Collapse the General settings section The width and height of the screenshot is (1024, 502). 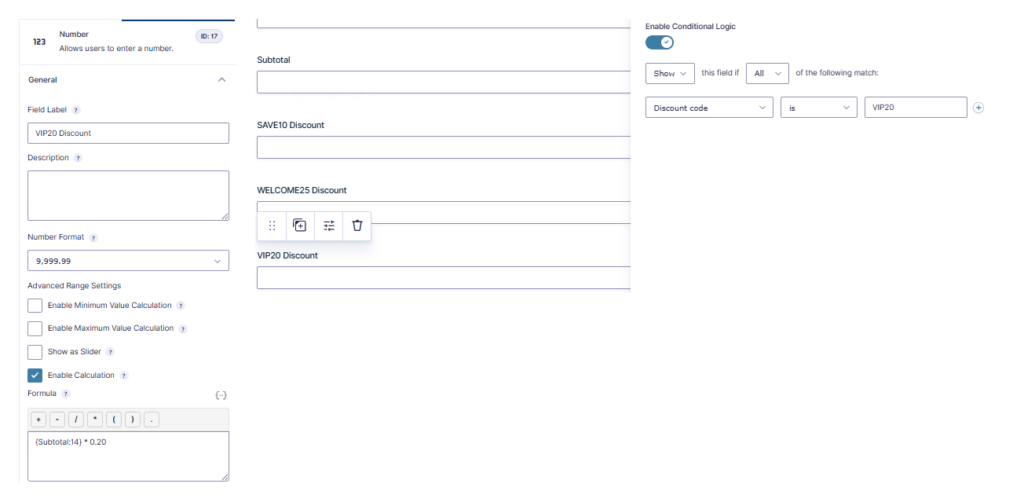coord(221,80)
